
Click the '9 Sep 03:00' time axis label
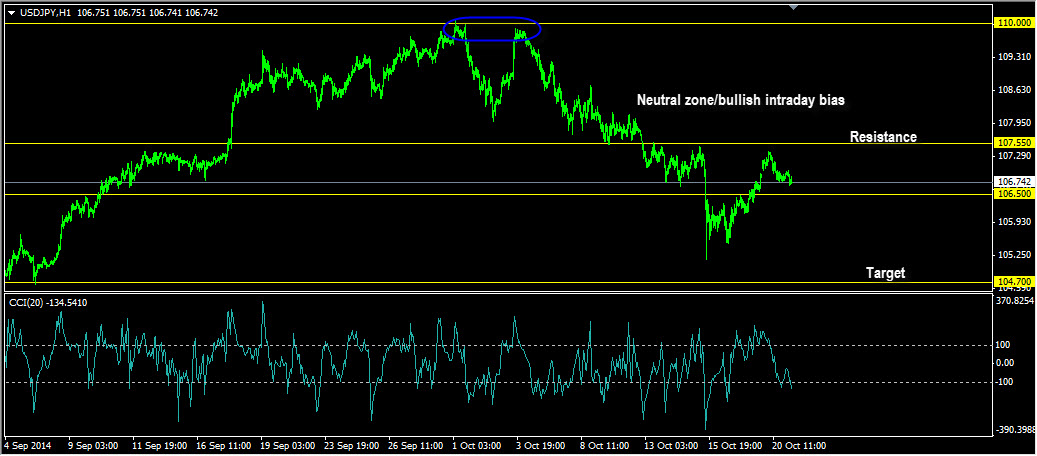click(x=93, y=446)
